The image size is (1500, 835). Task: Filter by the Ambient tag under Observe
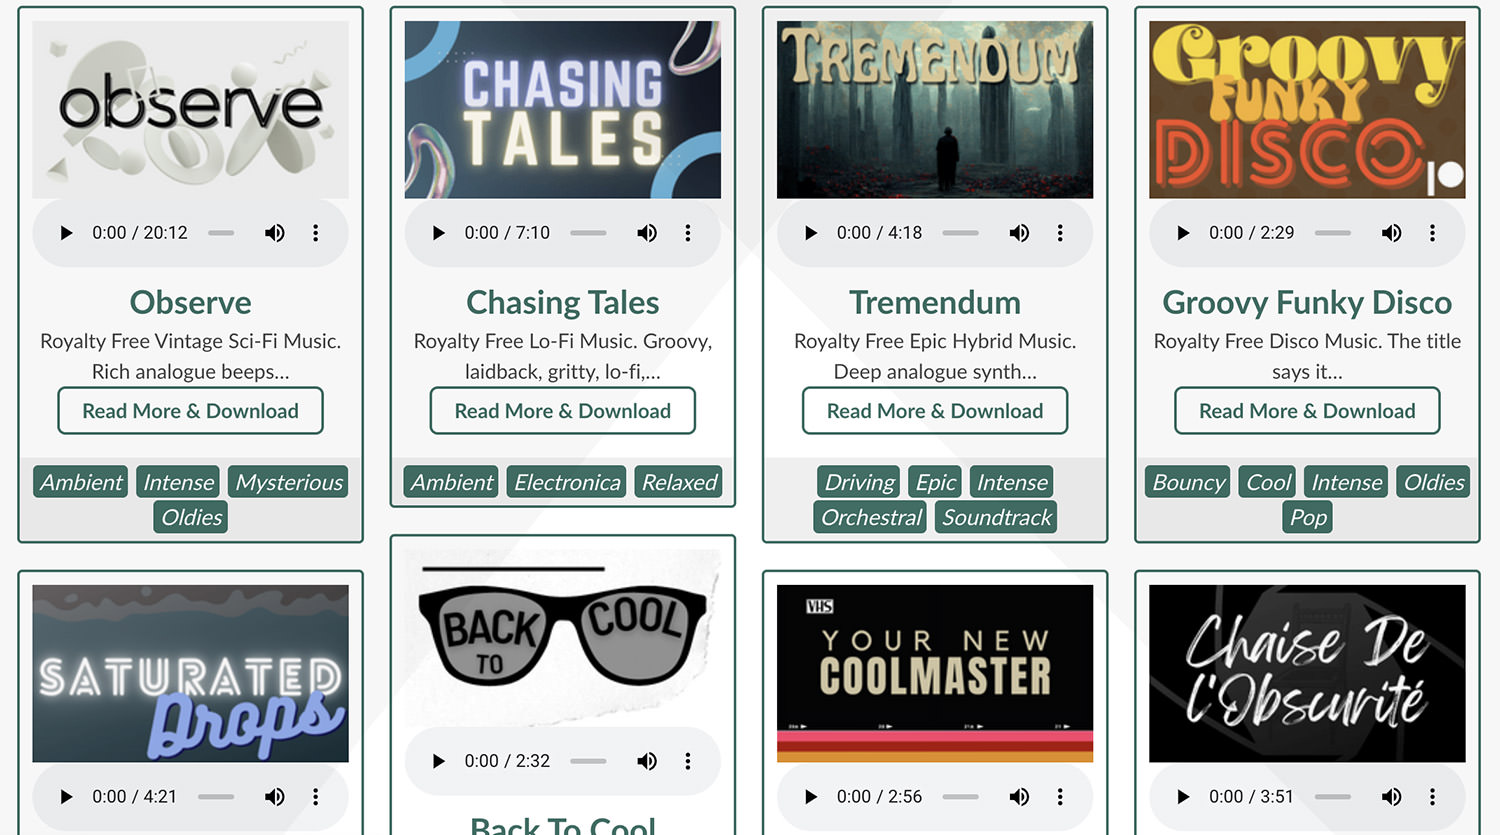tap(81, 482)
